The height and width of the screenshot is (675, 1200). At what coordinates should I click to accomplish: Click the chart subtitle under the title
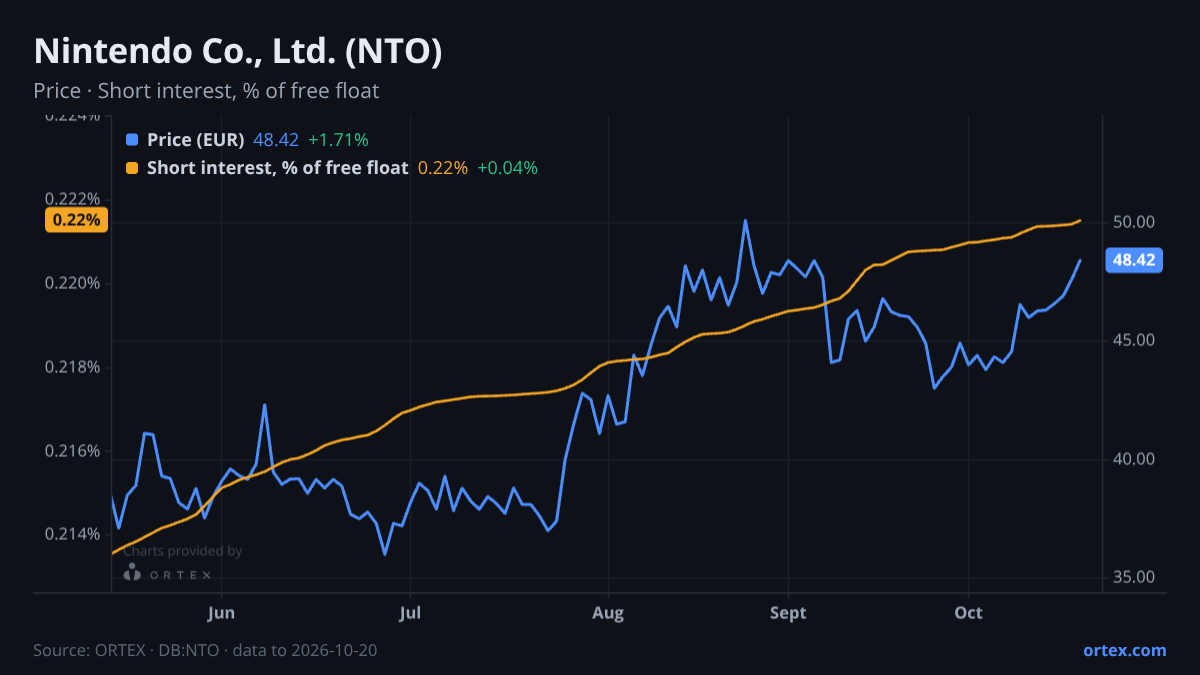(206, 91)
